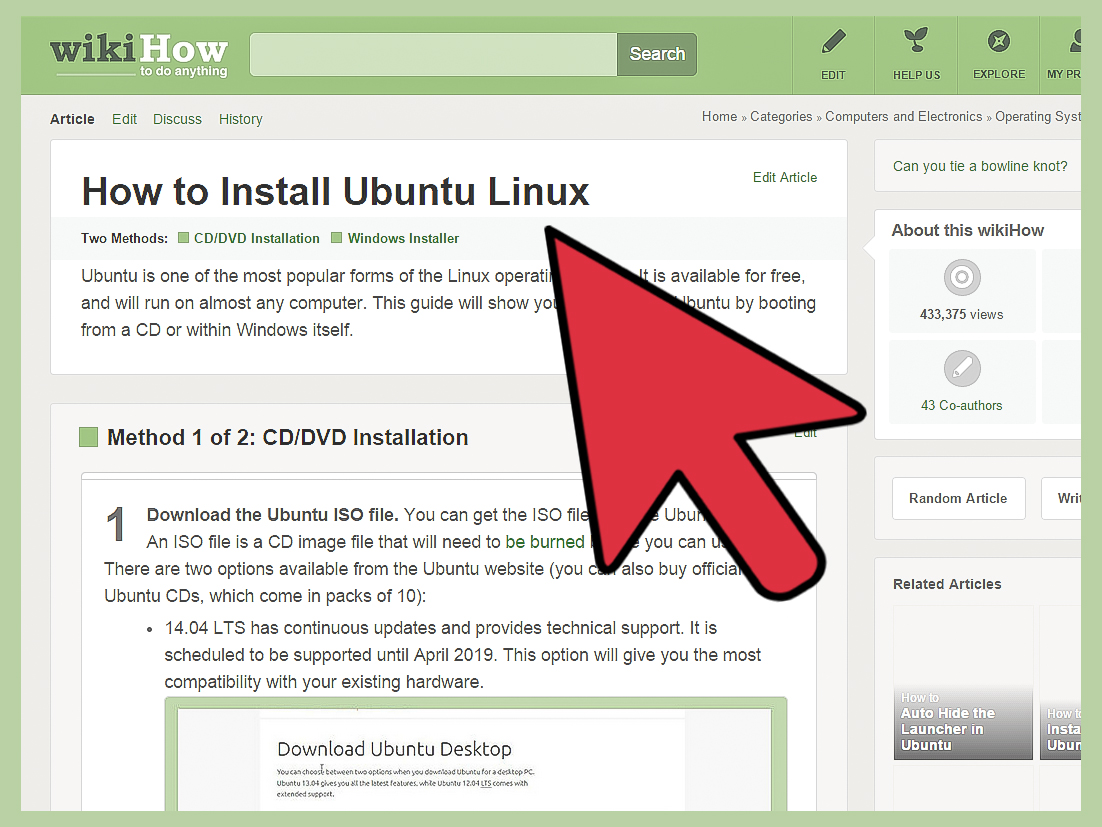The height and width of the screenshot is (827, 1102).
Task: Click the green square beside Method 1 heading
Action: [89, 437]
